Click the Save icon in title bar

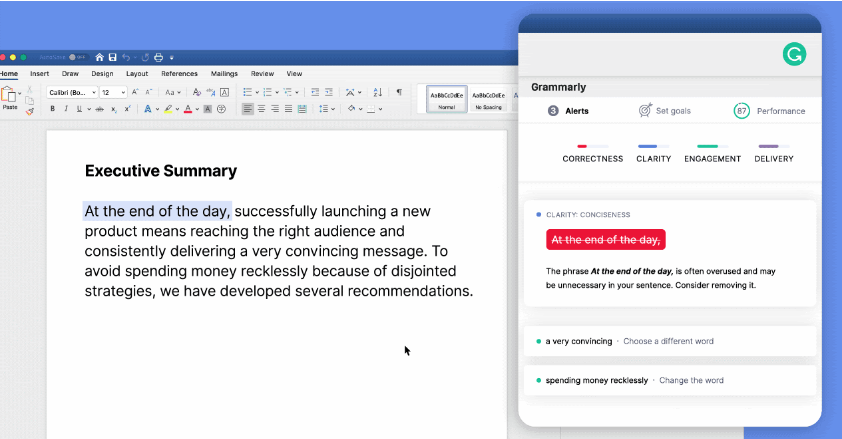[x=112, y=57]
